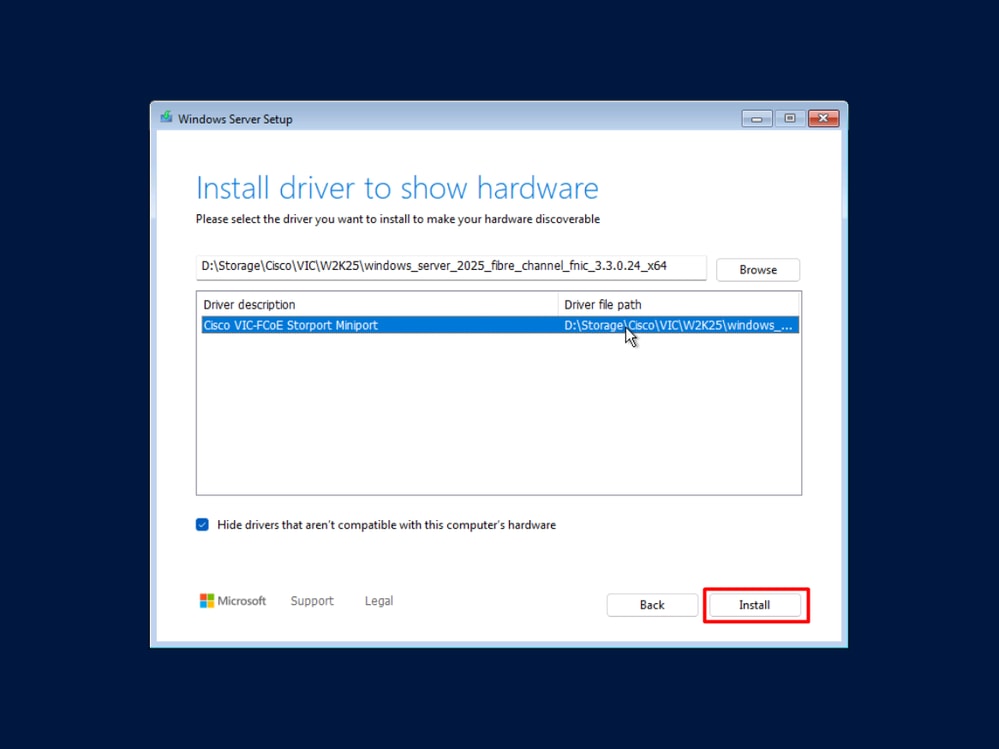Click the Microsoft four-square logo
This screenshot has width=999, height=749.
click(209, 600)
